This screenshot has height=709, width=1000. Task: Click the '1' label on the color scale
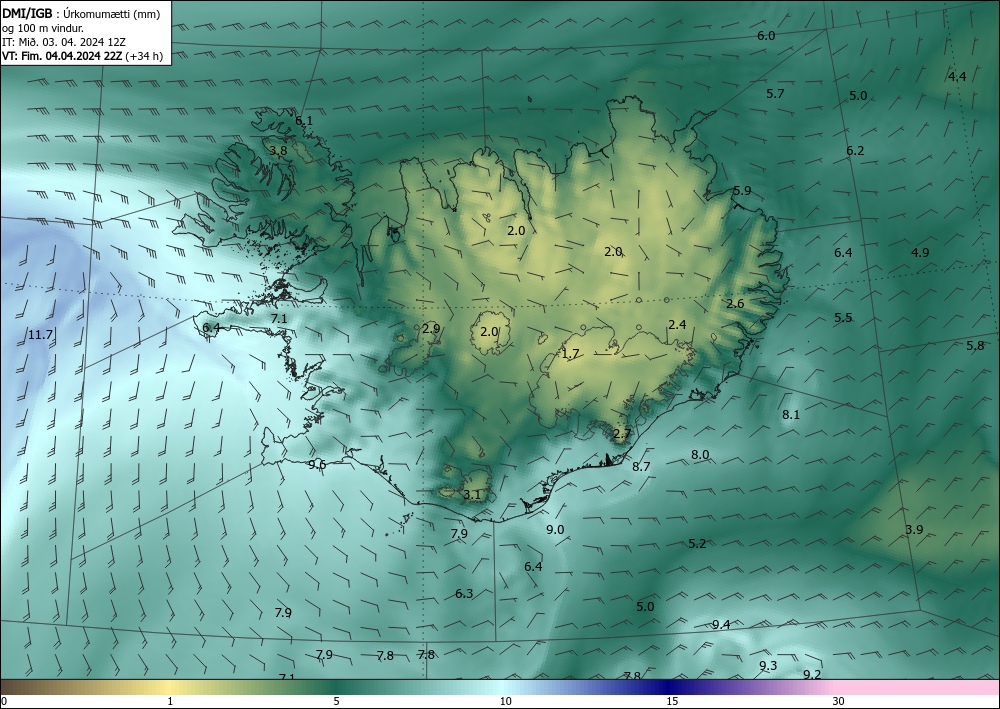point(170,701)
